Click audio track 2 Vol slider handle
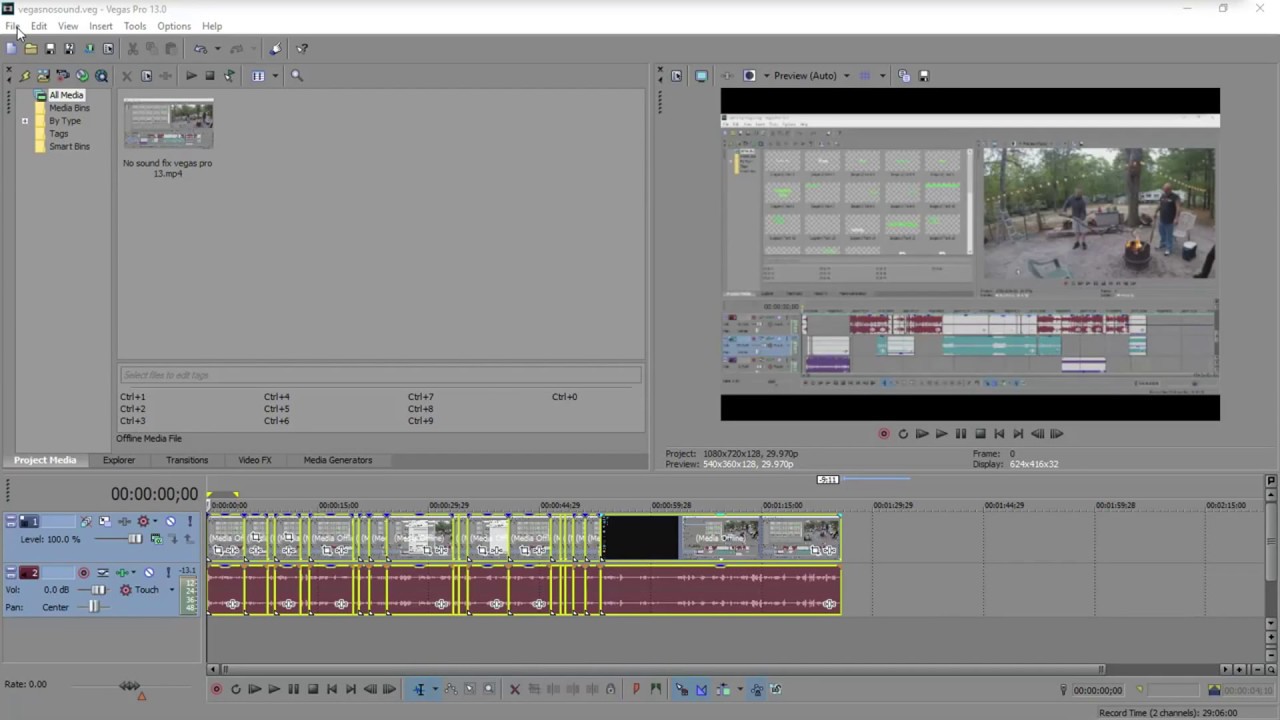The image size is (1280, 720). coord(98,590)
